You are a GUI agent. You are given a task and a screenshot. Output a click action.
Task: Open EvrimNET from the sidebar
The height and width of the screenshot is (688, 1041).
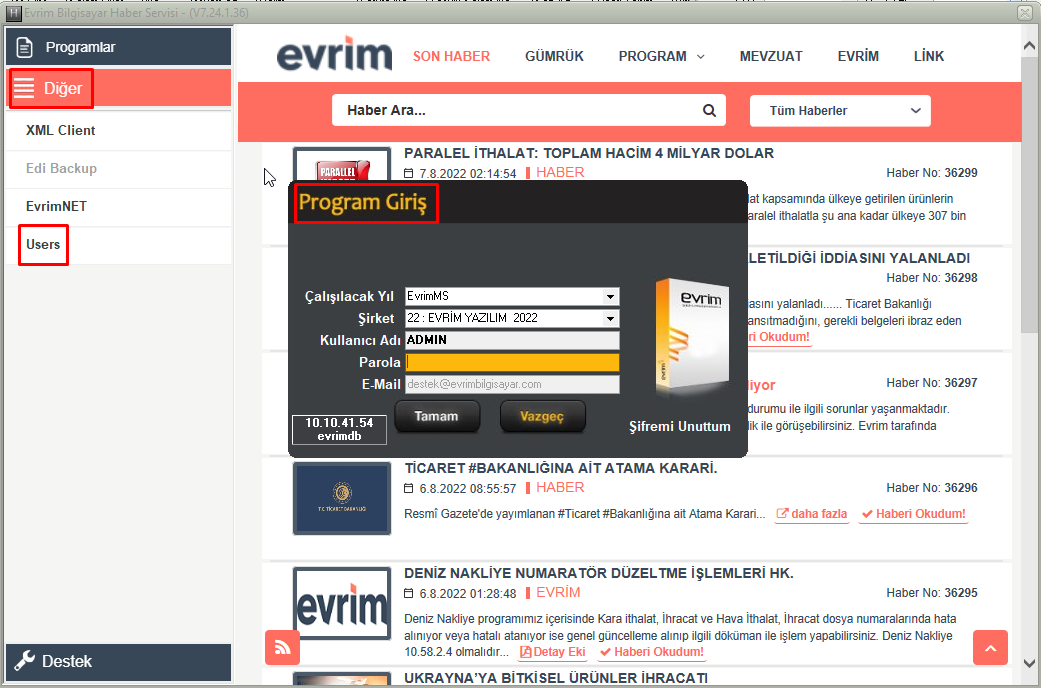pyautogui.click(x=118, y=207)
